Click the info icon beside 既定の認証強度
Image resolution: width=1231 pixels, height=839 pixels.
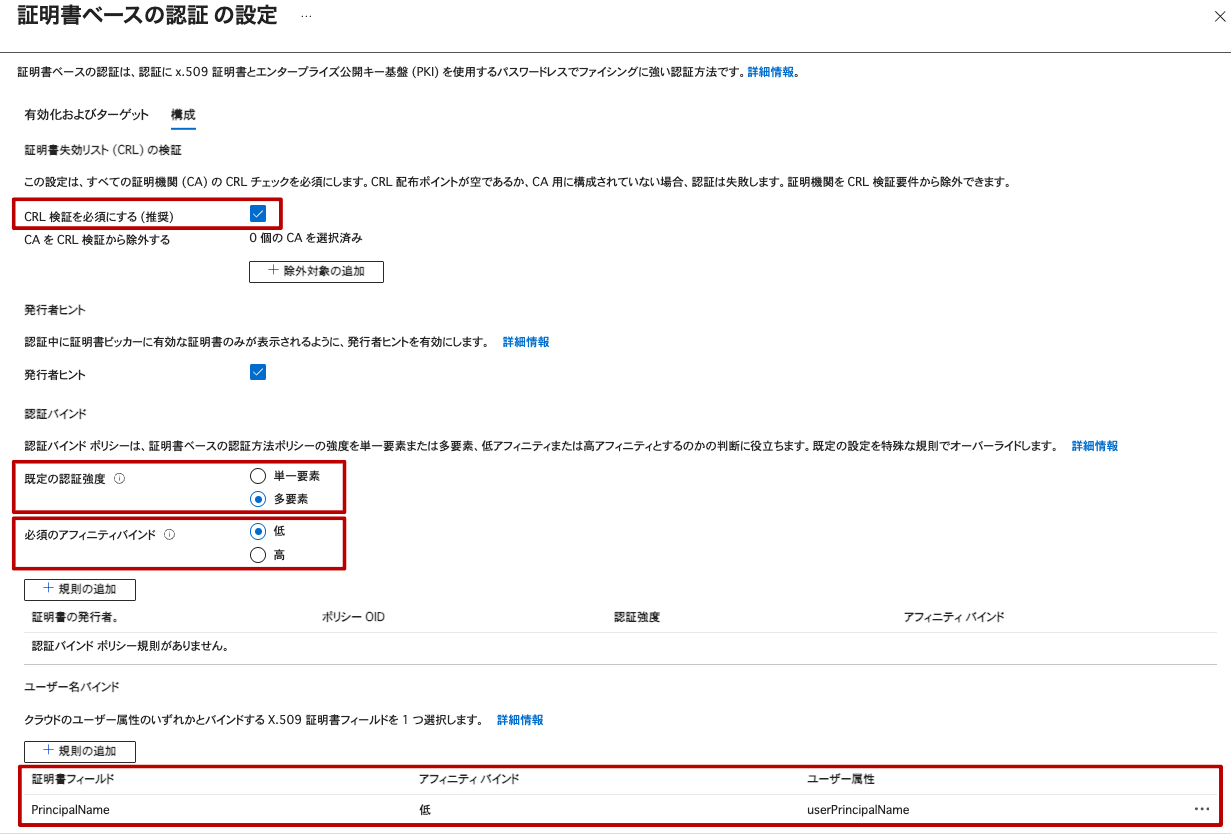pyautogui.click(x=119, y=479)
